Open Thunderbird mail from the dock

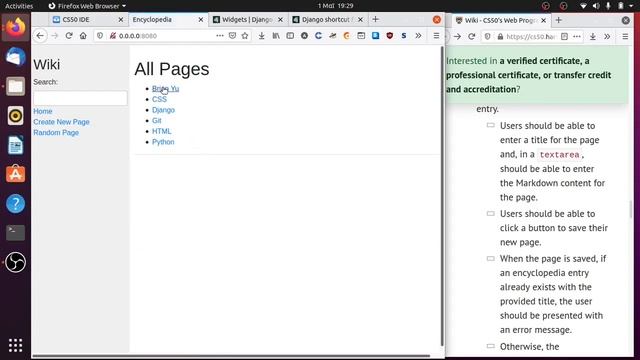16,57
